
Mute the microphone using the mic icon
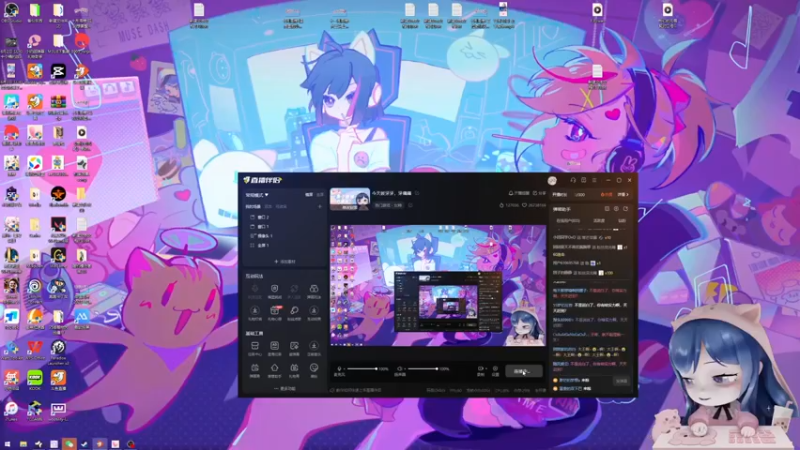pos(339,368)
